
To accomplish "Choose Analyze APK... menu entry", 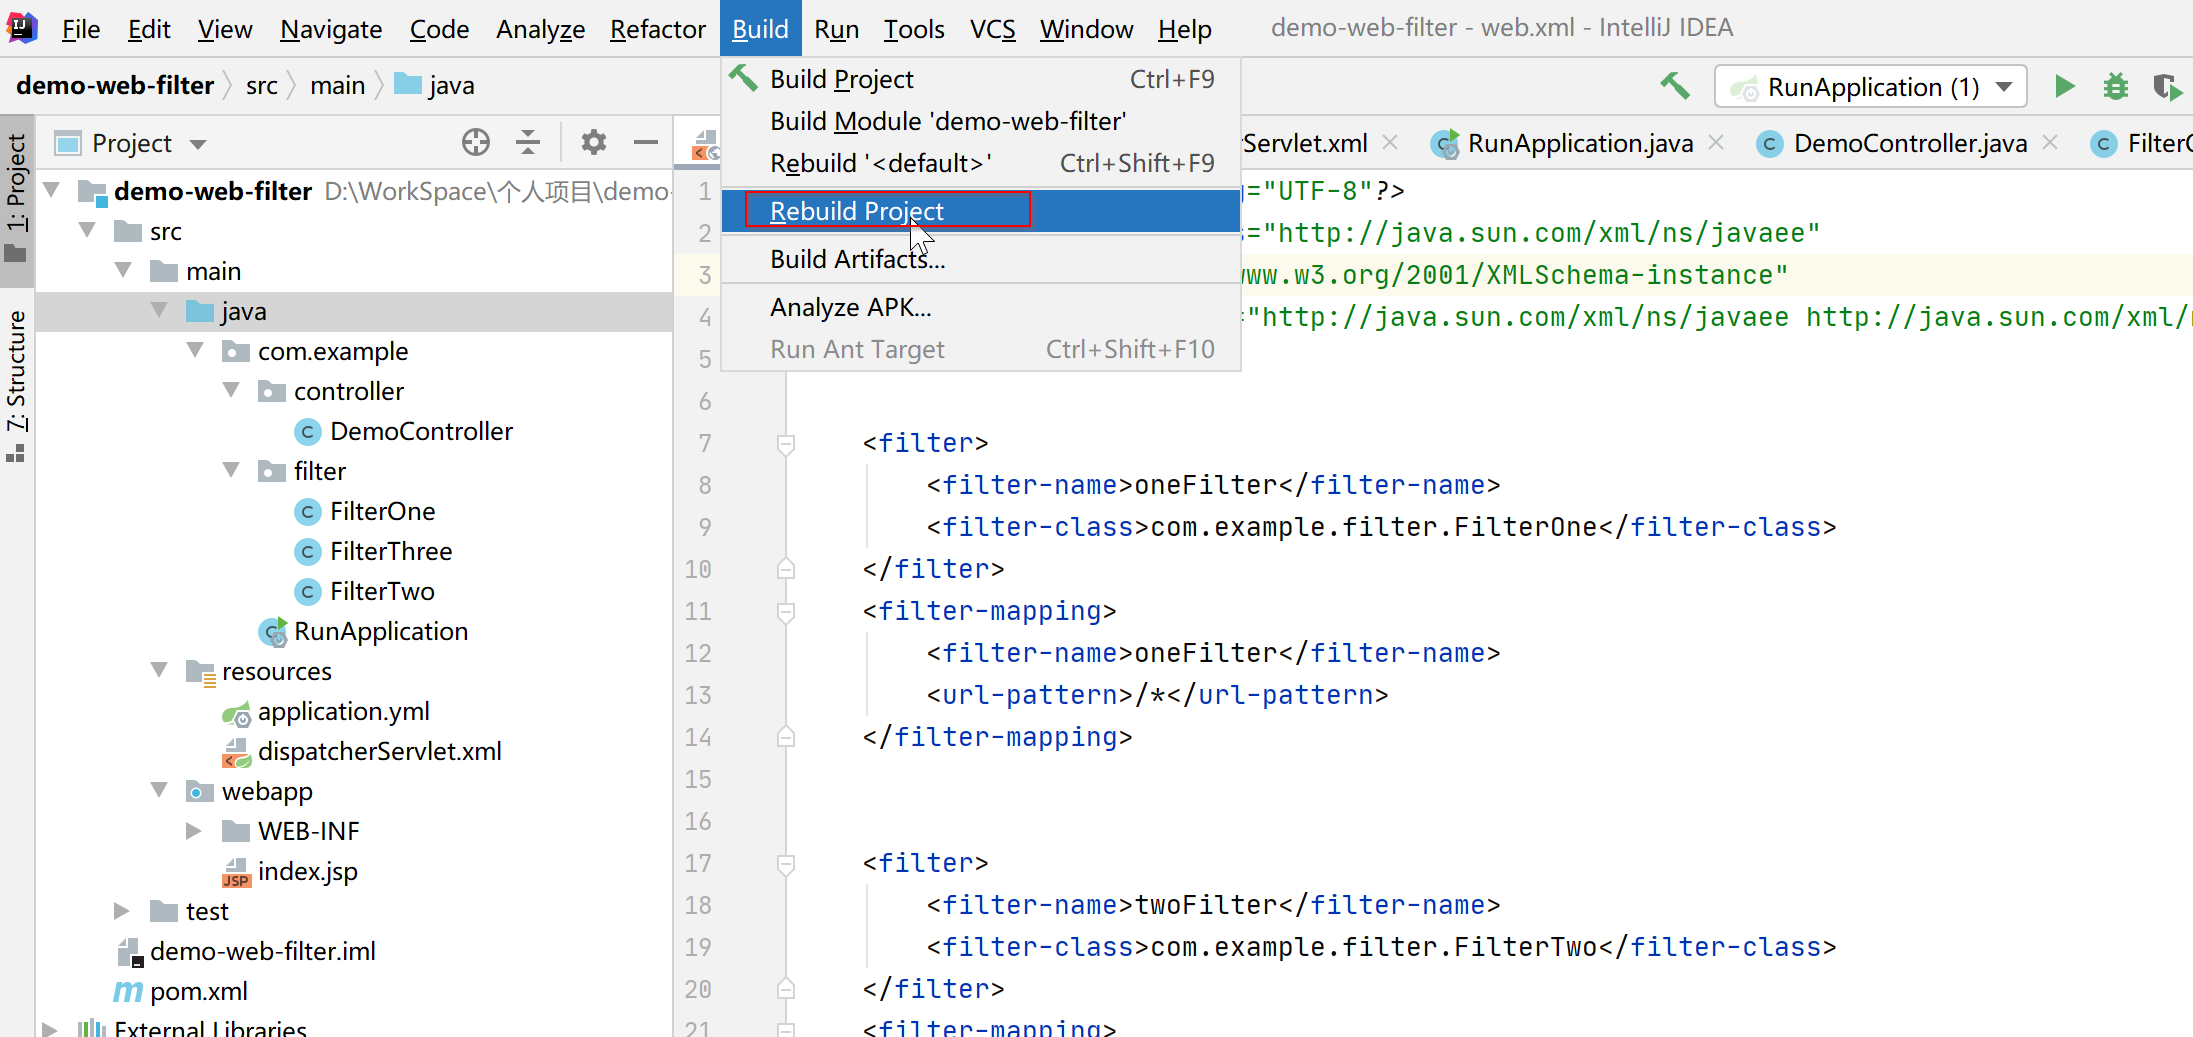I will coord(980,307).
